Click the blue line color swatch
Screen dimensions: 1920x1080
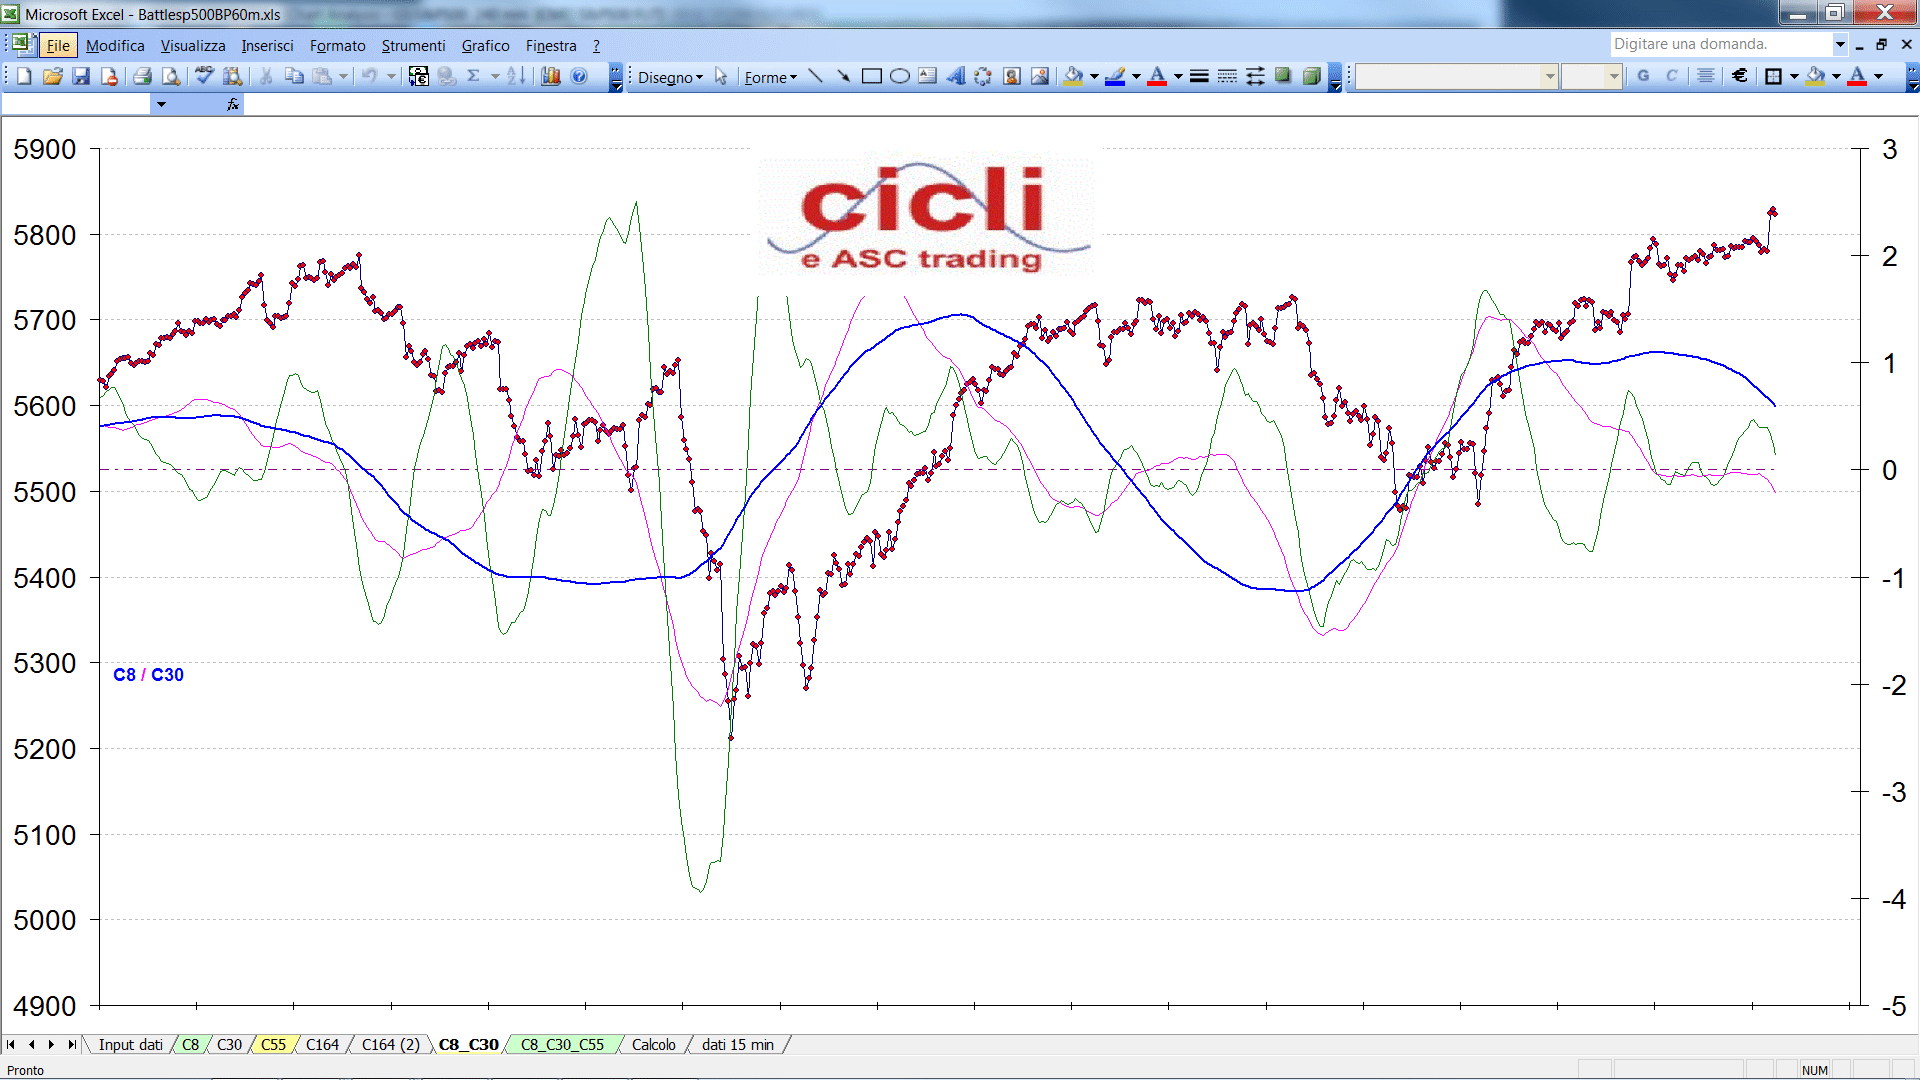click(1115, 77)
